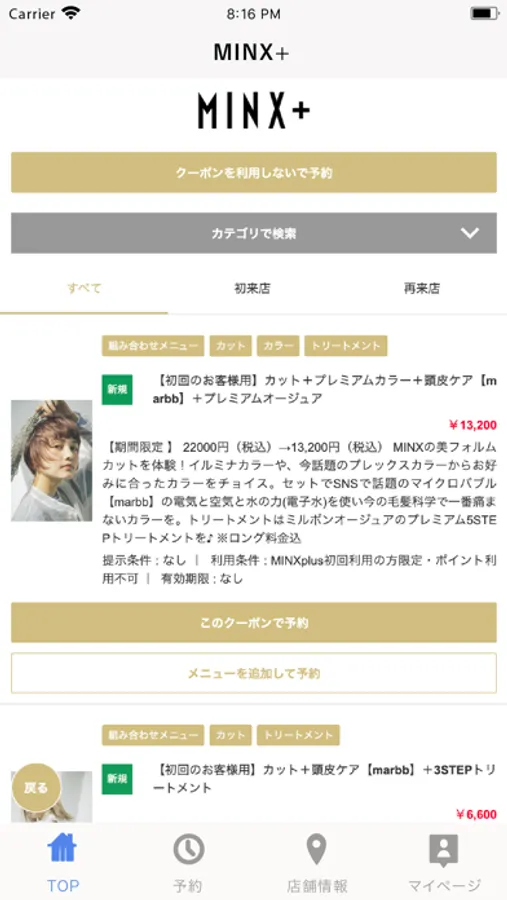Tap the TOP home icon
Image resolution: width=507 pixels, height=900 pixels.
(63, 848)
